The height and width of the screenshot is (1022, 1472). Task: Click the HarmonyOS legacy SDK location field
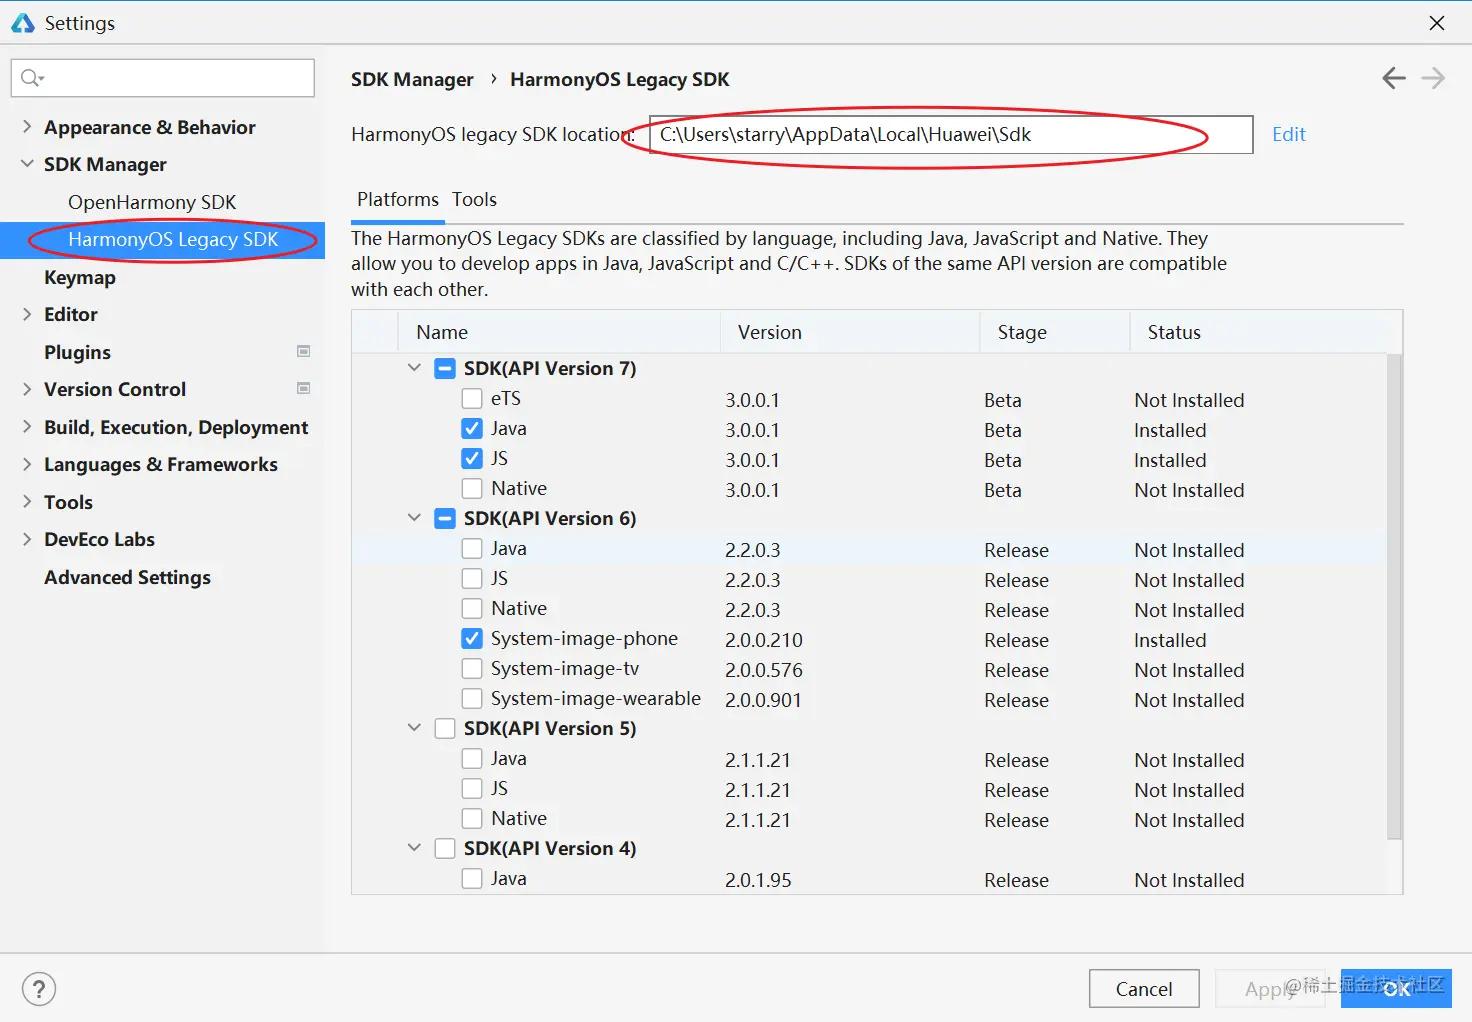(x=951, y=134)
